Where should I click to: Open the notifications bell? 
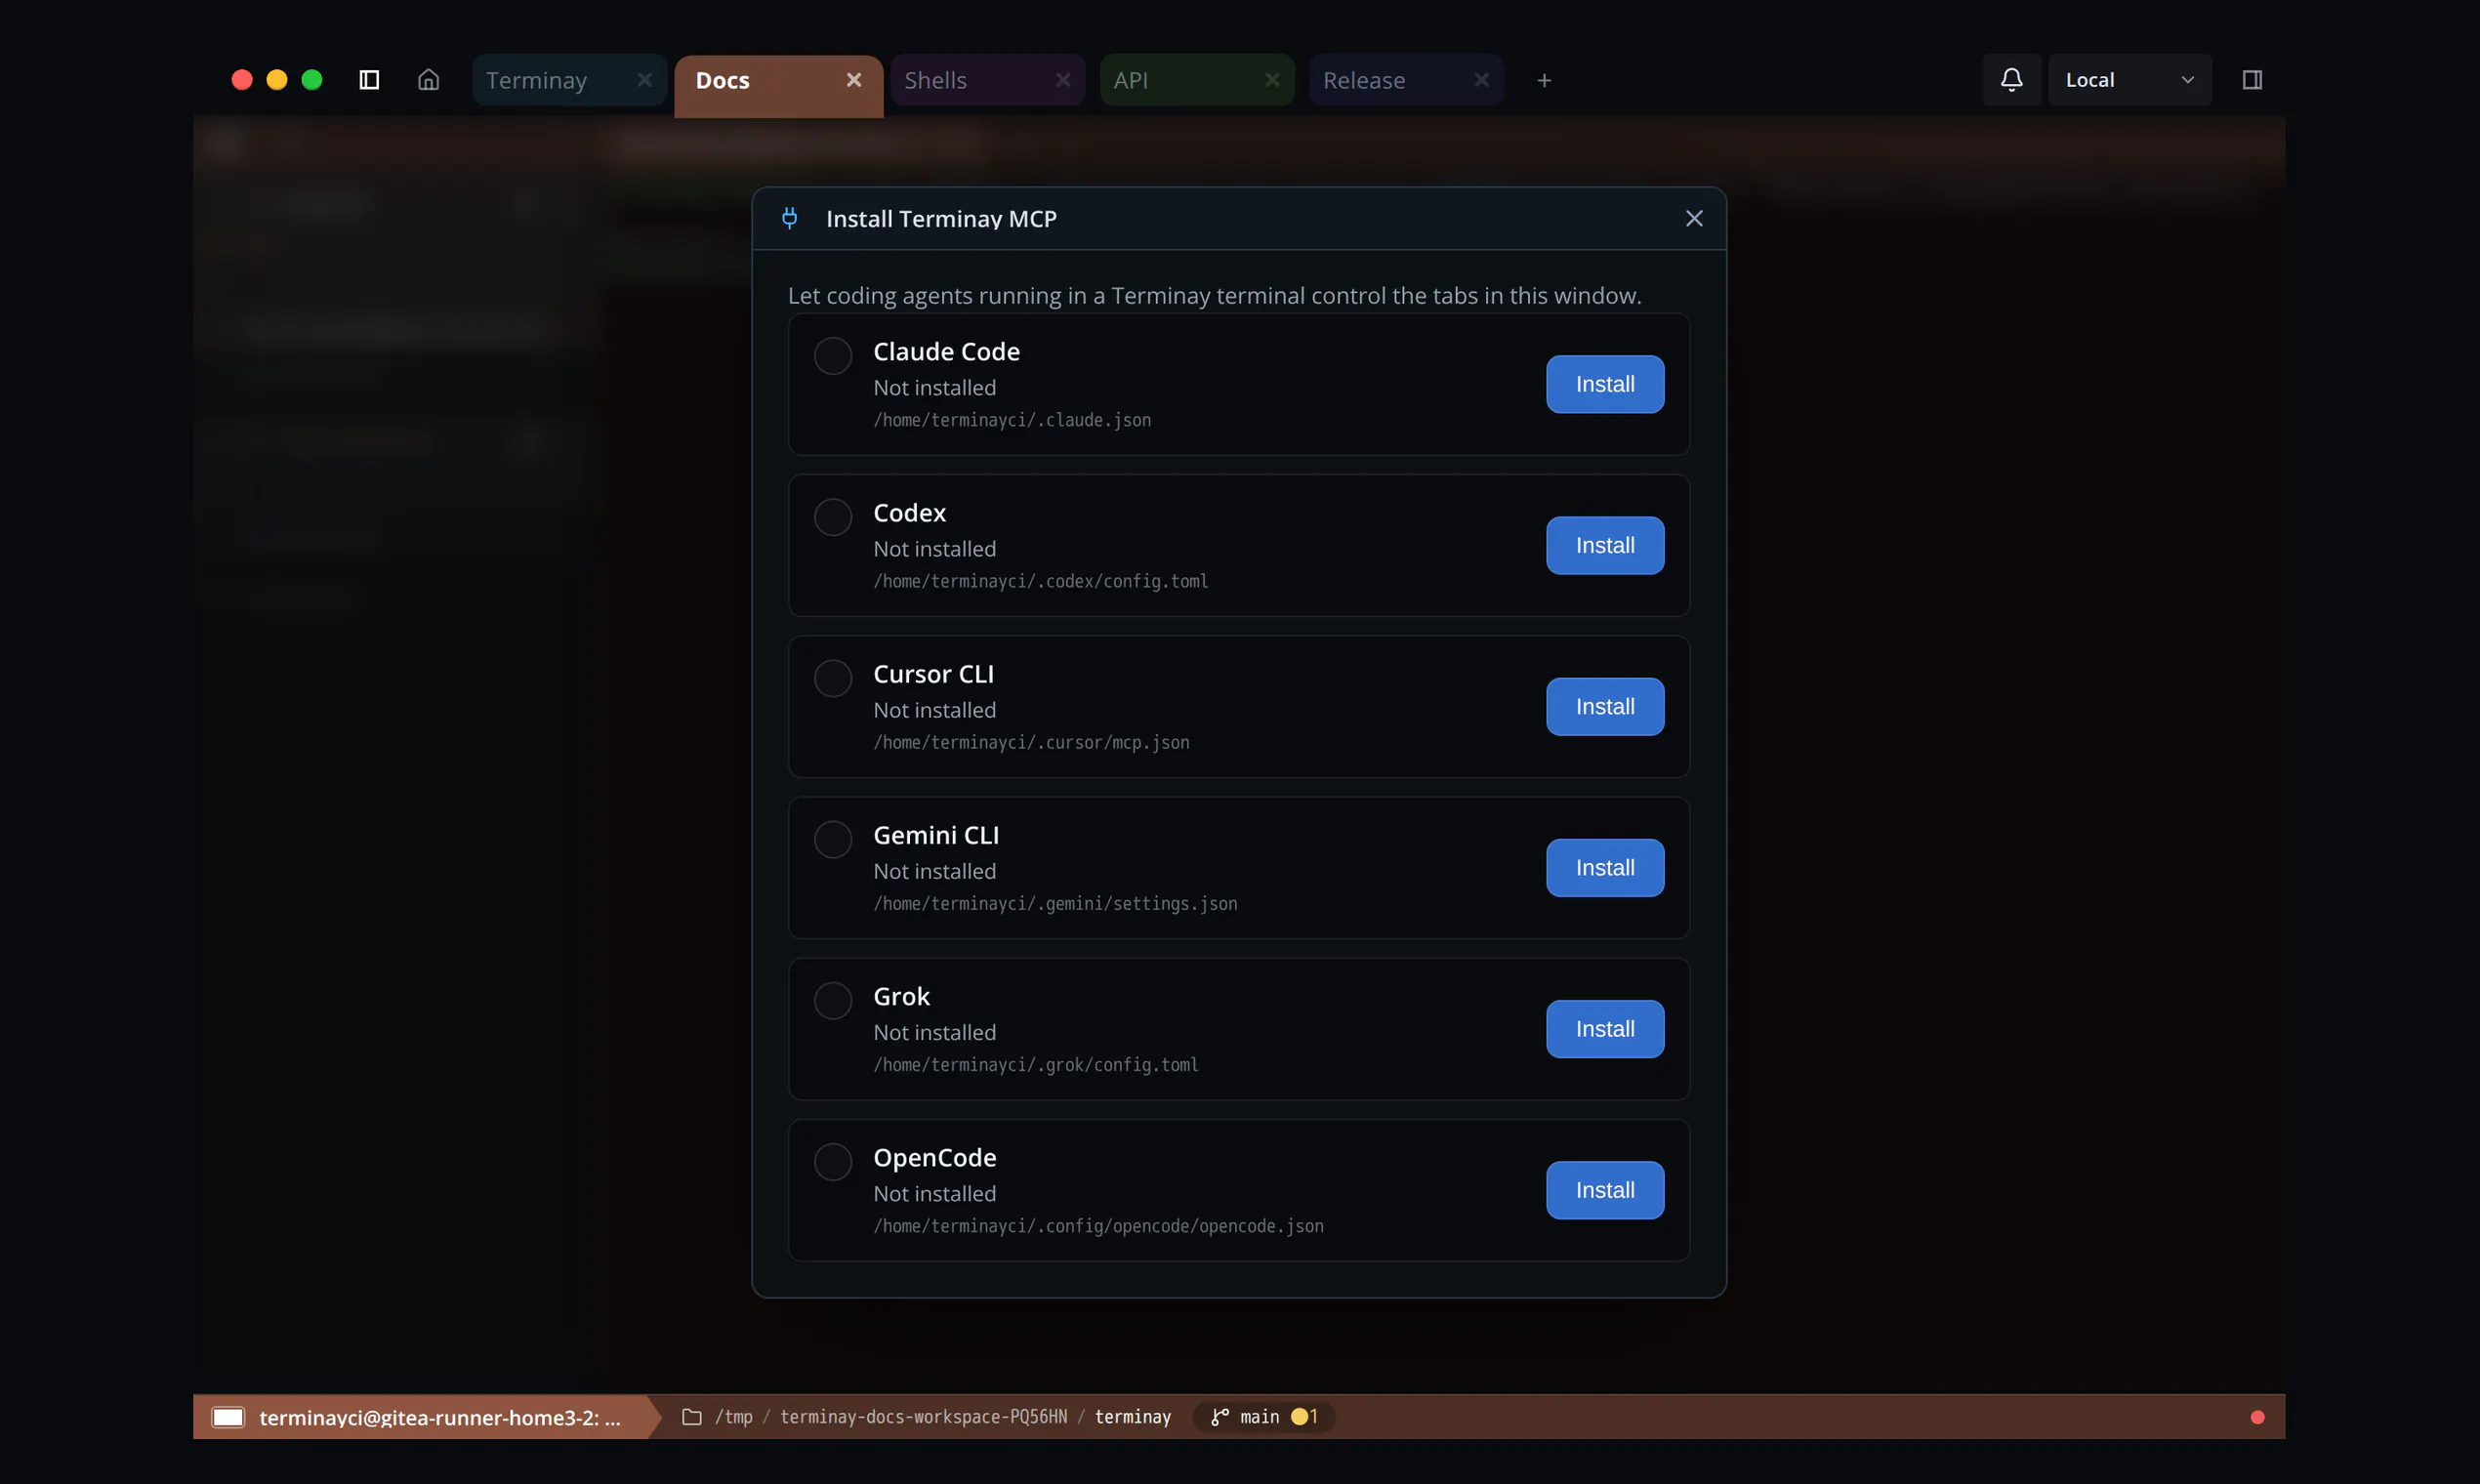coord(2011,80)
